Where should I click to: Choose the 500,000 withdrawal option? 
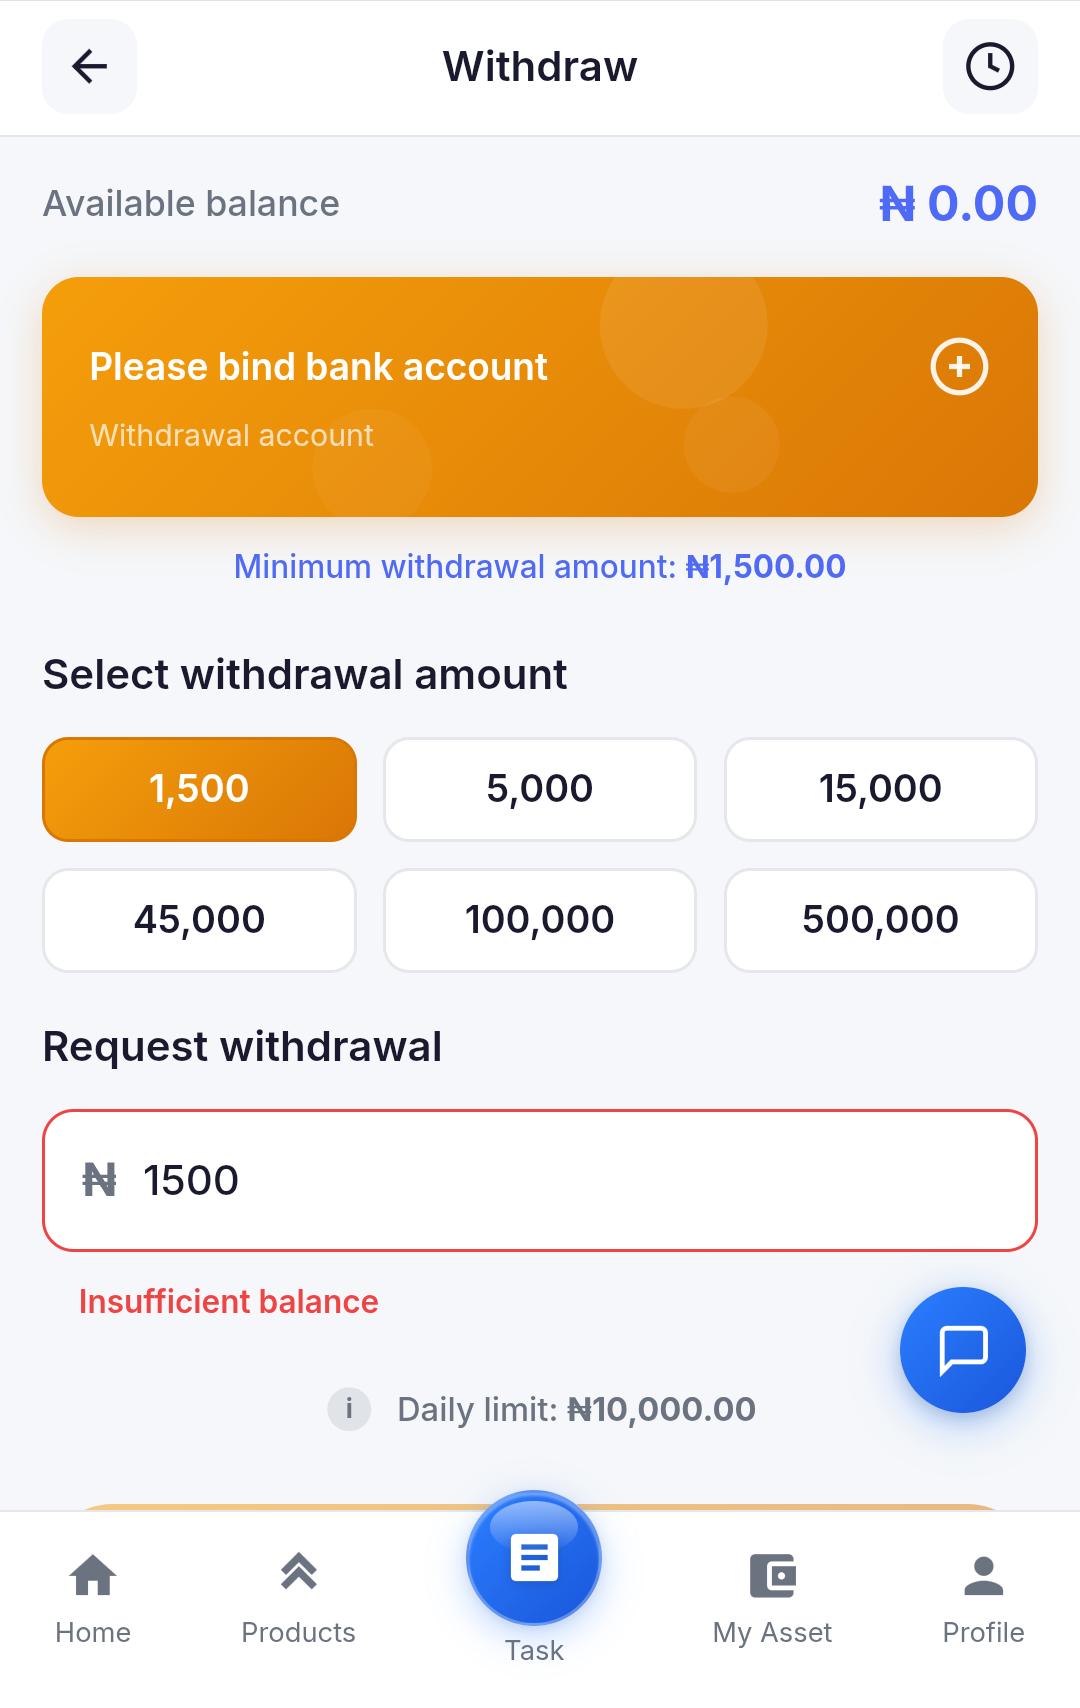coord(881,920)
